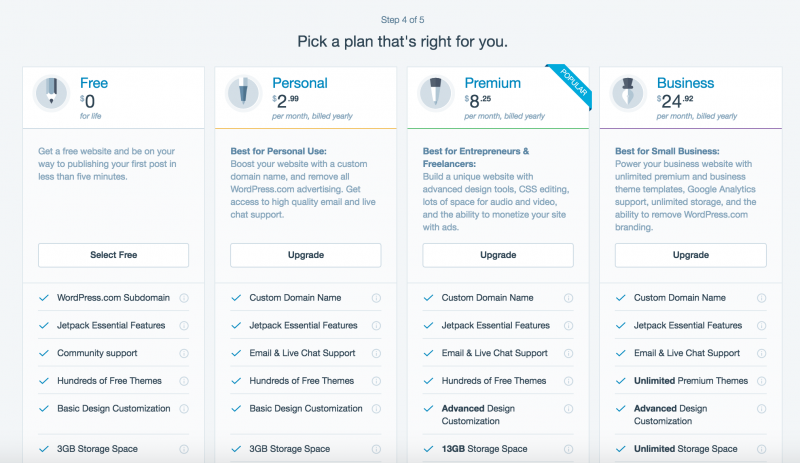The height and width of the screenshot is (463, 800).
Task: Upgrade to the Business plan
Action: coord(690,255)
